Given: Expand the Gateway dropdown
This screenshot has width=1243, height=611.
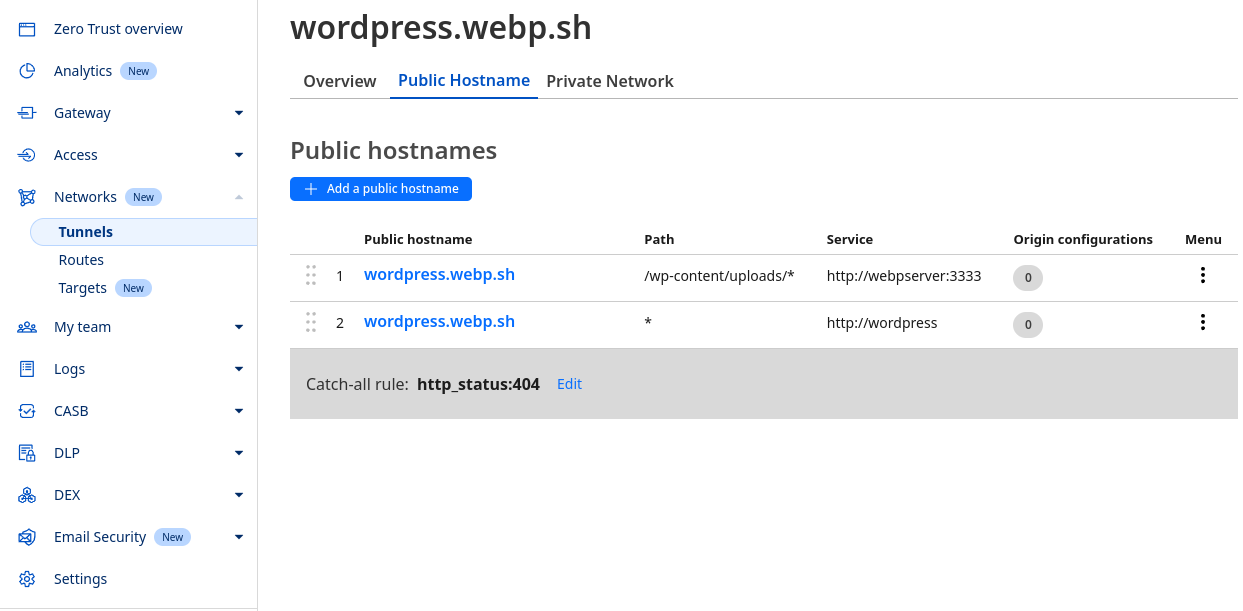Looking at the screenshot, I should pyautogui.click(x=239, y=112).
